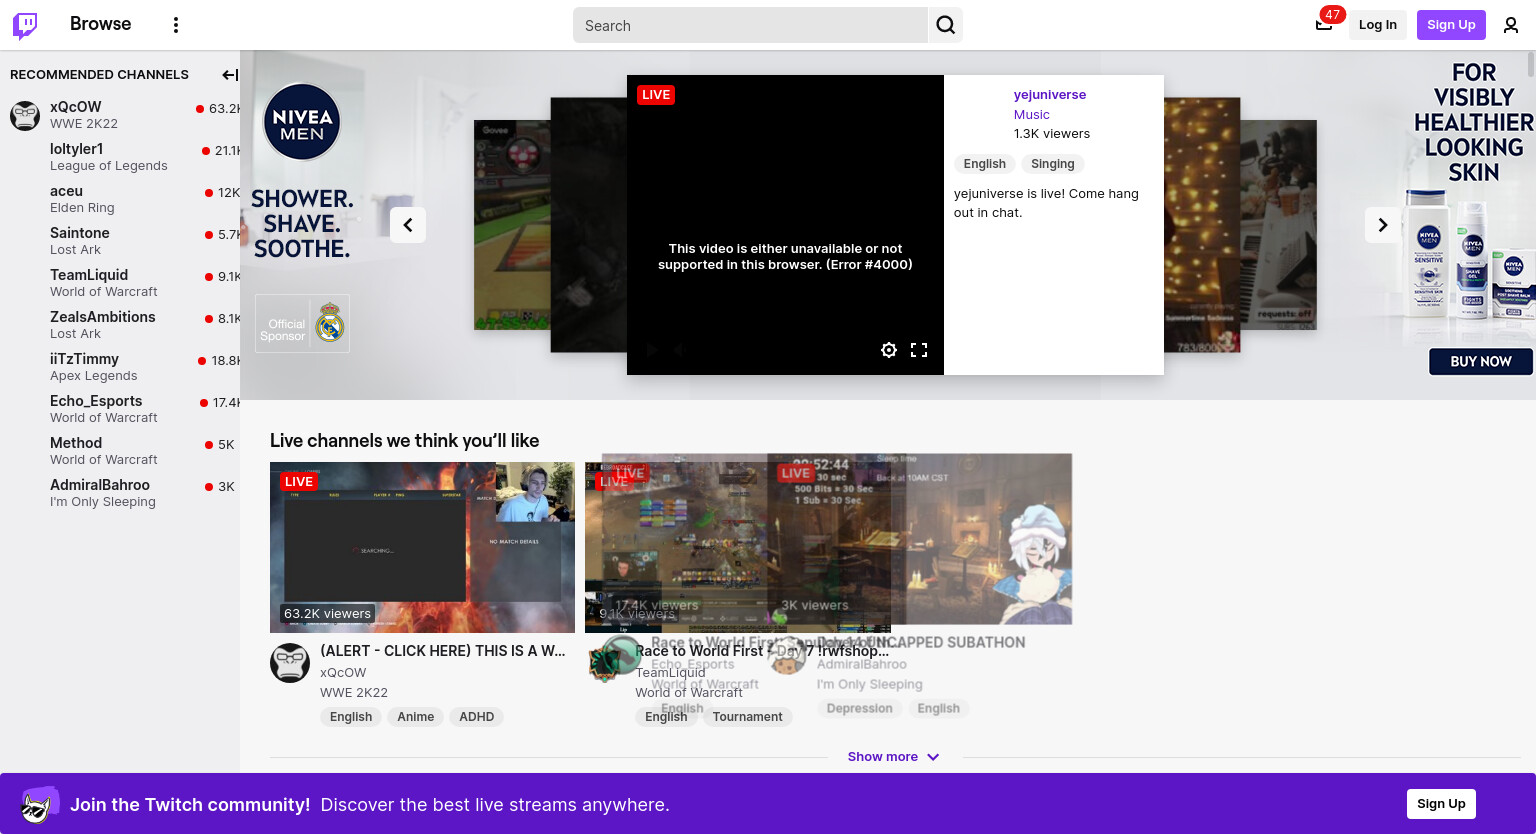The width and height of the screenshot is (1536, 834).
Task: Click the Nivea Men logo ad
Action: (302, 122)
